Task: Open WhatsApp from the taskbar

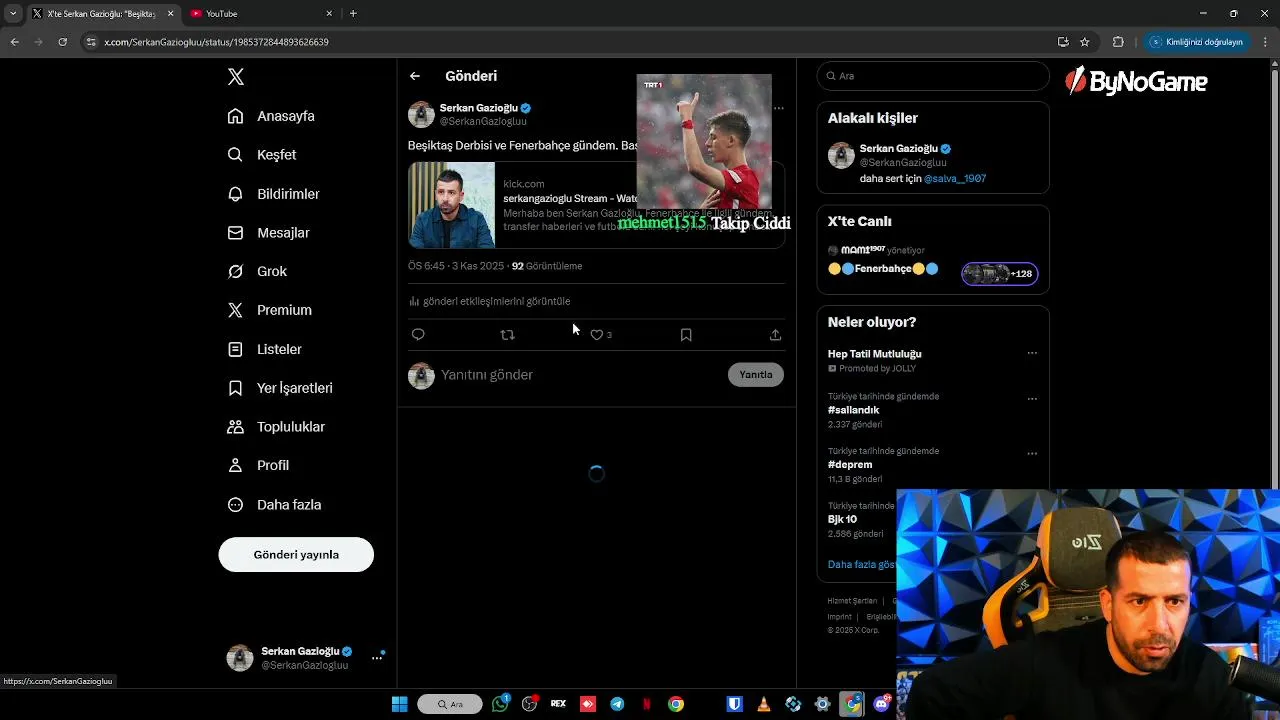Action: [500, 704]
